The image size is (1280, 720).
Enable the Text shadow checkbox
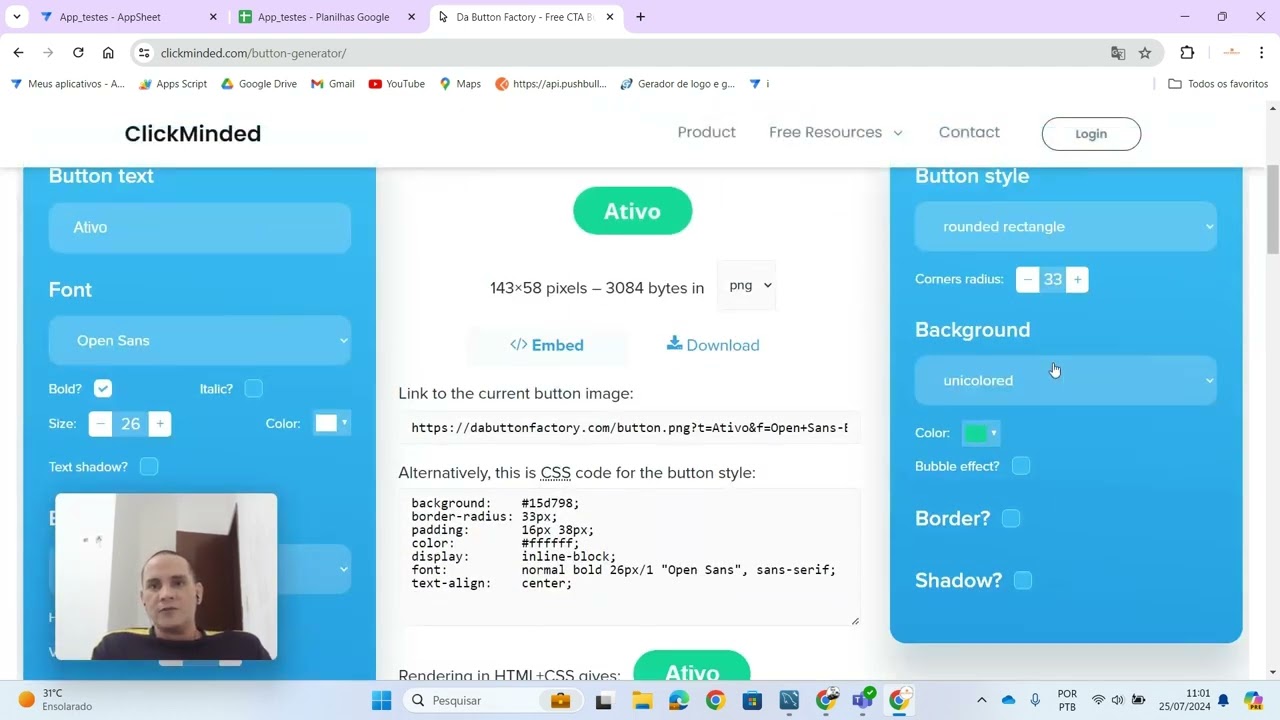(149, 467)
